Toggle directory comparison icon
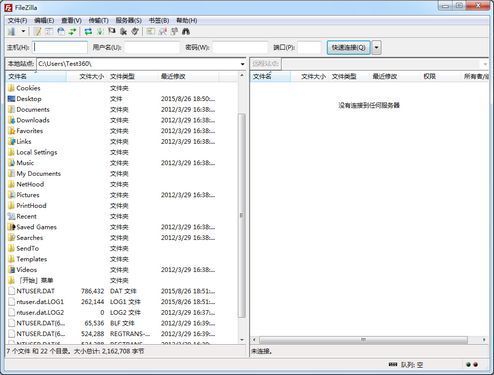 [163, 32]
